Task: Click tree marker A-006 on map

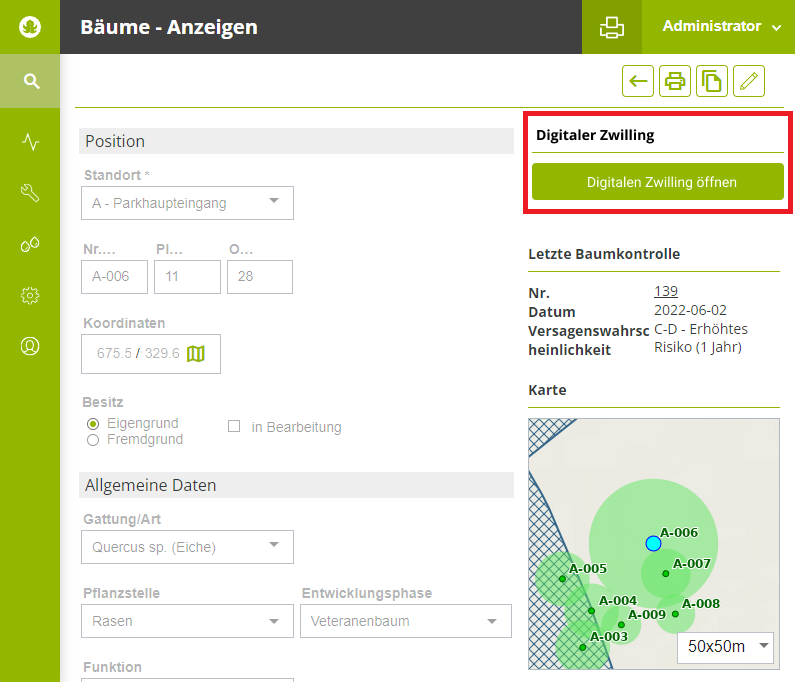Action: [653, 543]
